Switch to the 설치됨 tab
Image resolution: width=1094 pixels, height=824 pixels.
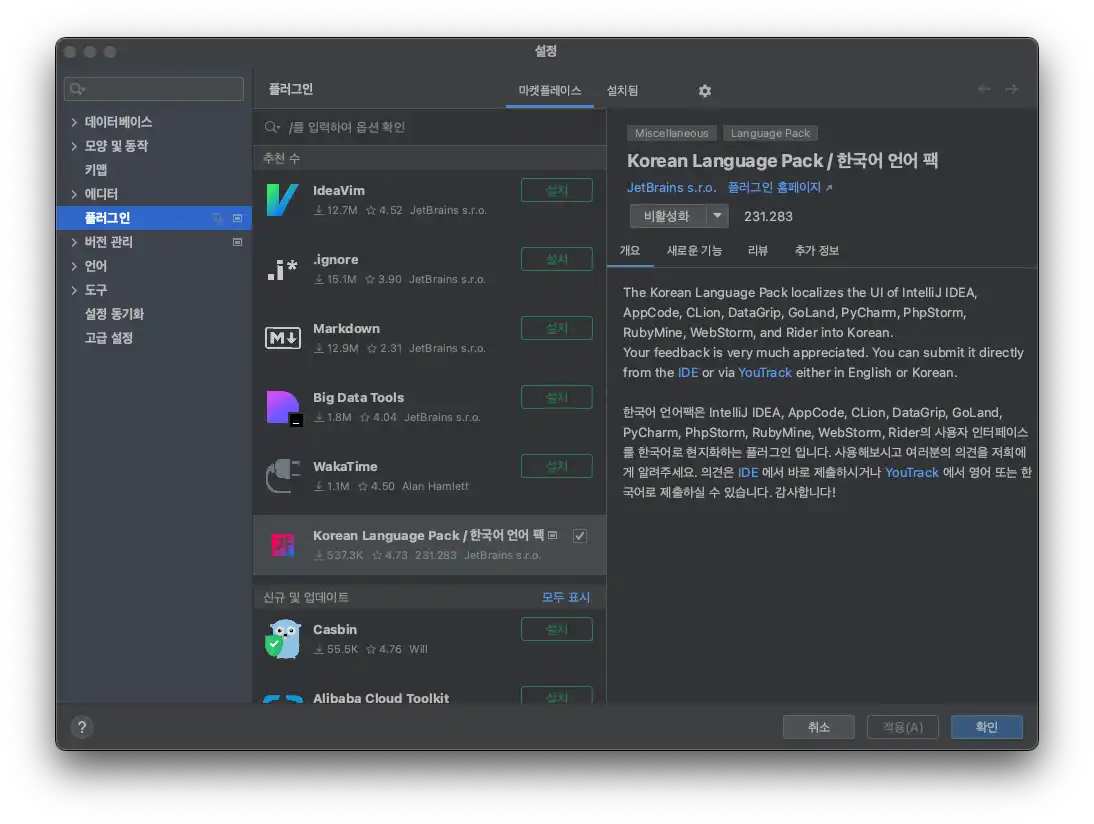coord(622,91)
